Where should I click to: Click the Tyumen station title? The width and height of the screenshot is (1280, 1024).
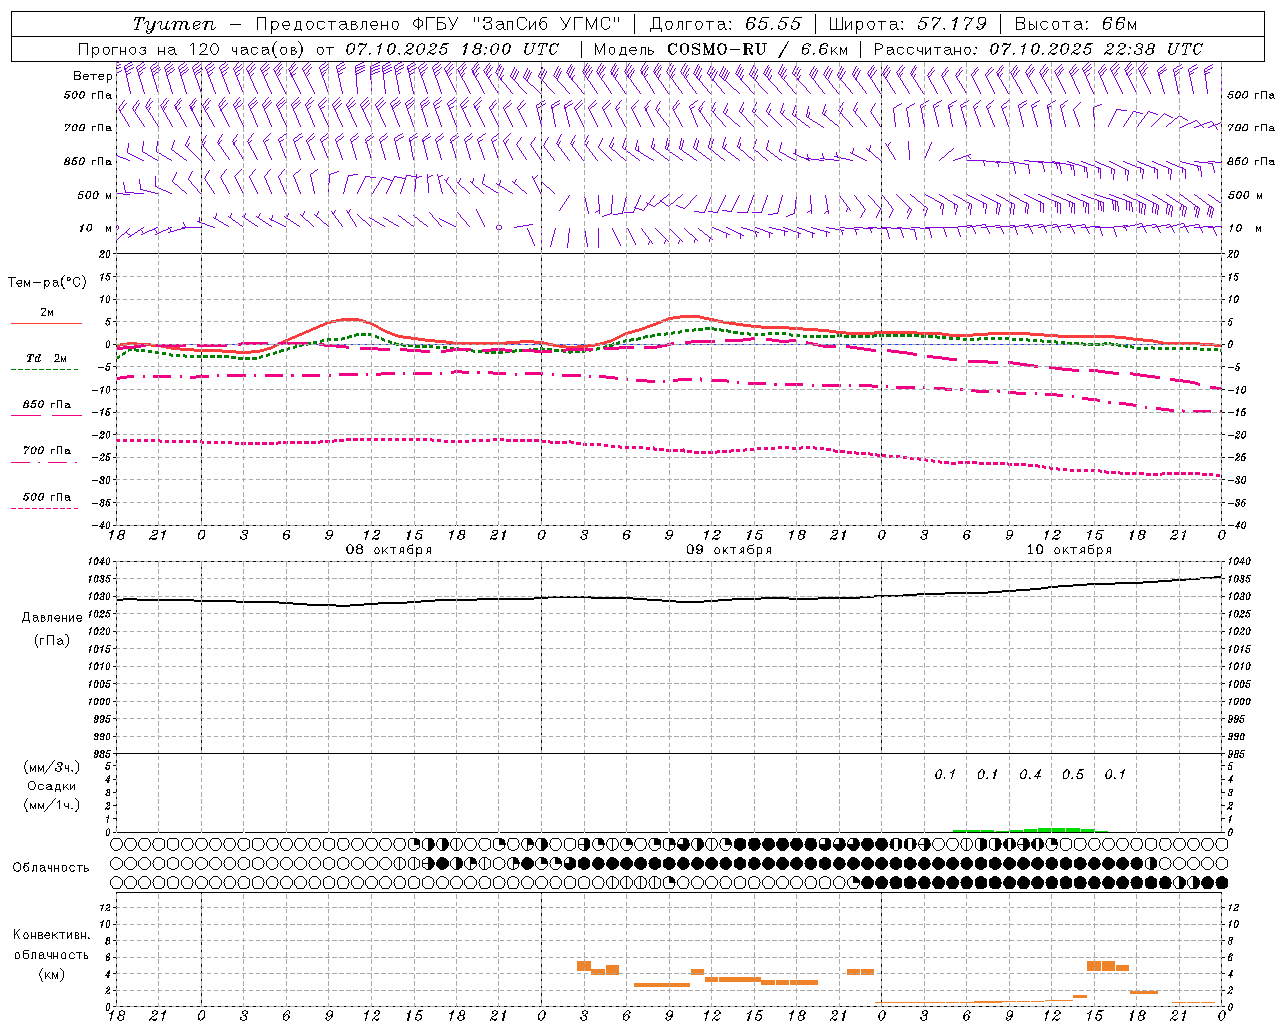tap(174, 24)
